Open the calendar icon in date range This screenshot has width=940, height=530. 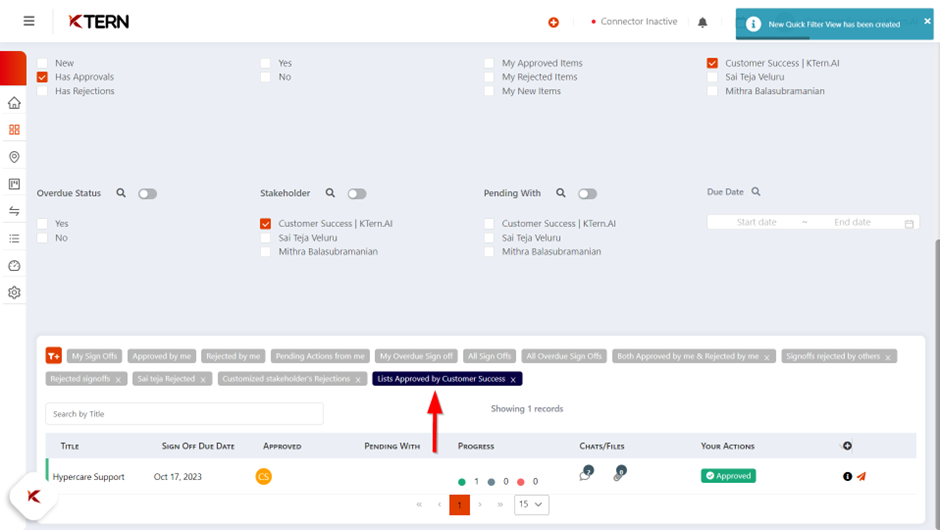tap(909, 223)
